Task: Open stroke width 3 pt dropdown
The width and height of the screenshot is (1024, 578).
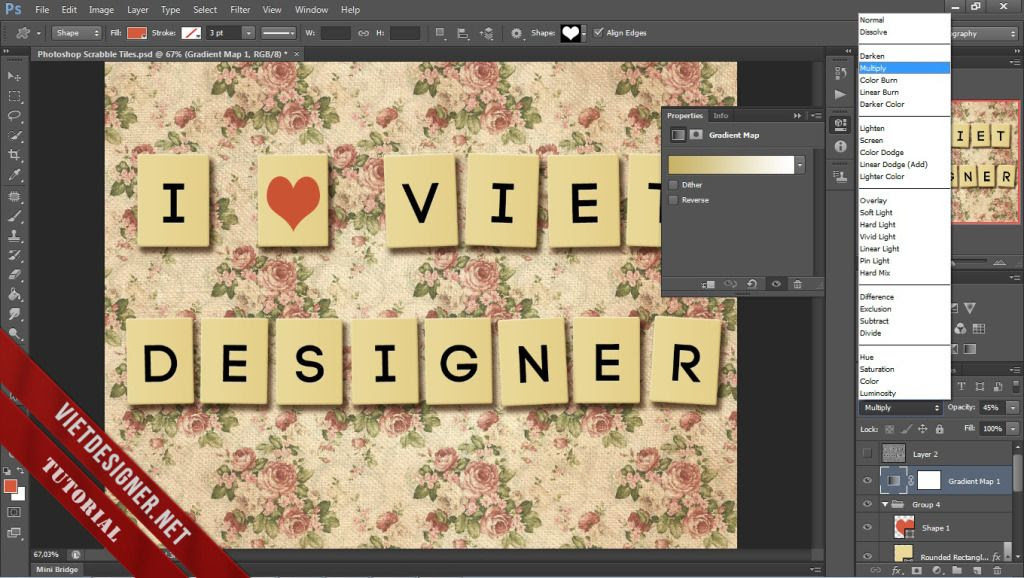Action: pyautogui.click(x=248, y=33)
